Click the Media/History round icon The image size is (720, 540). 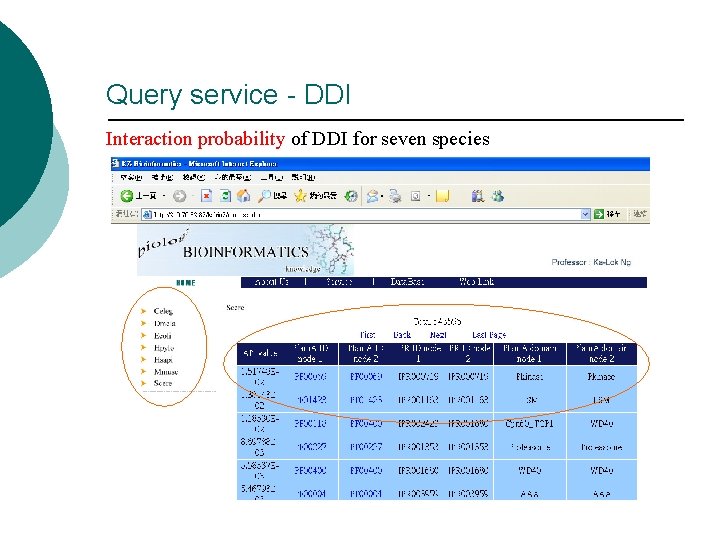(351, 196)
